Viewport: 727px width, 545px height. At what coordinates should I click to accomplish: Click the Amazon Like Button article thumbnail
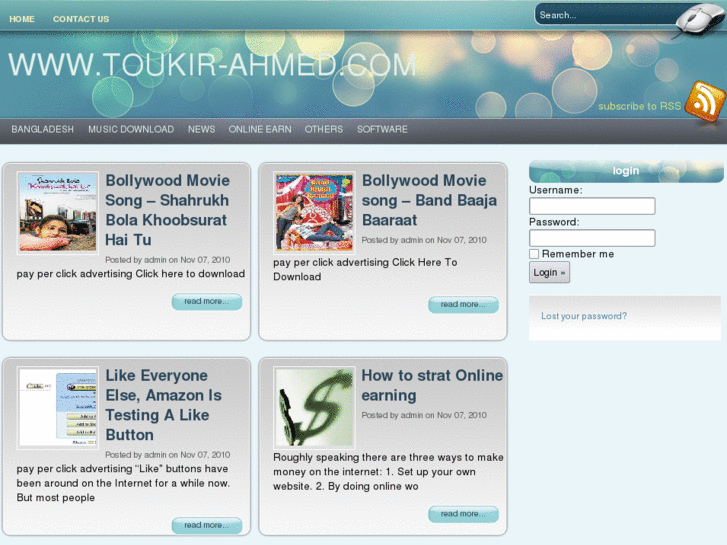point(58,407)
